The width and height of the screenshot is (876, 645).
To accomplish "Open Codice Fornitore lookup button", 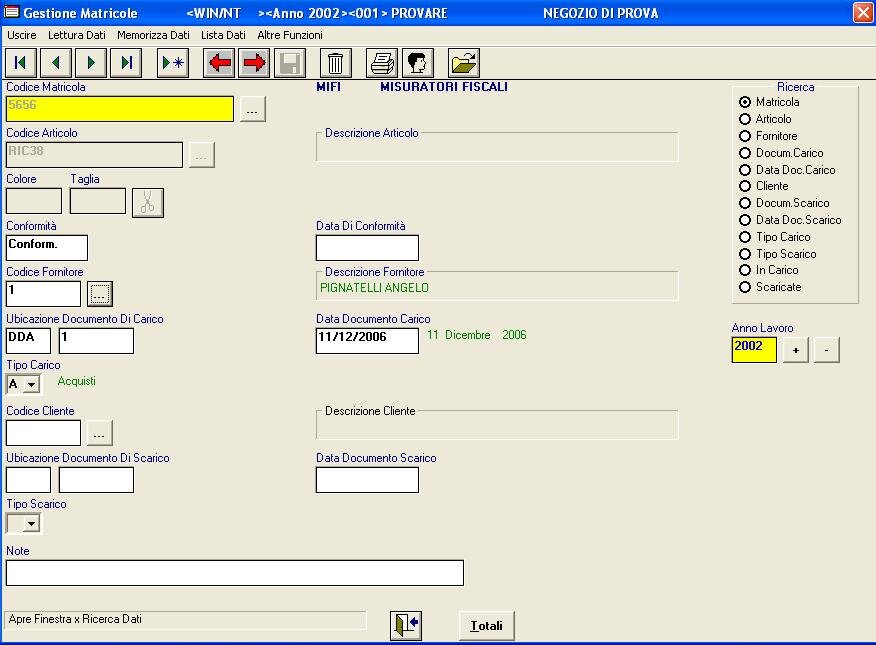I will pos(101,294).
